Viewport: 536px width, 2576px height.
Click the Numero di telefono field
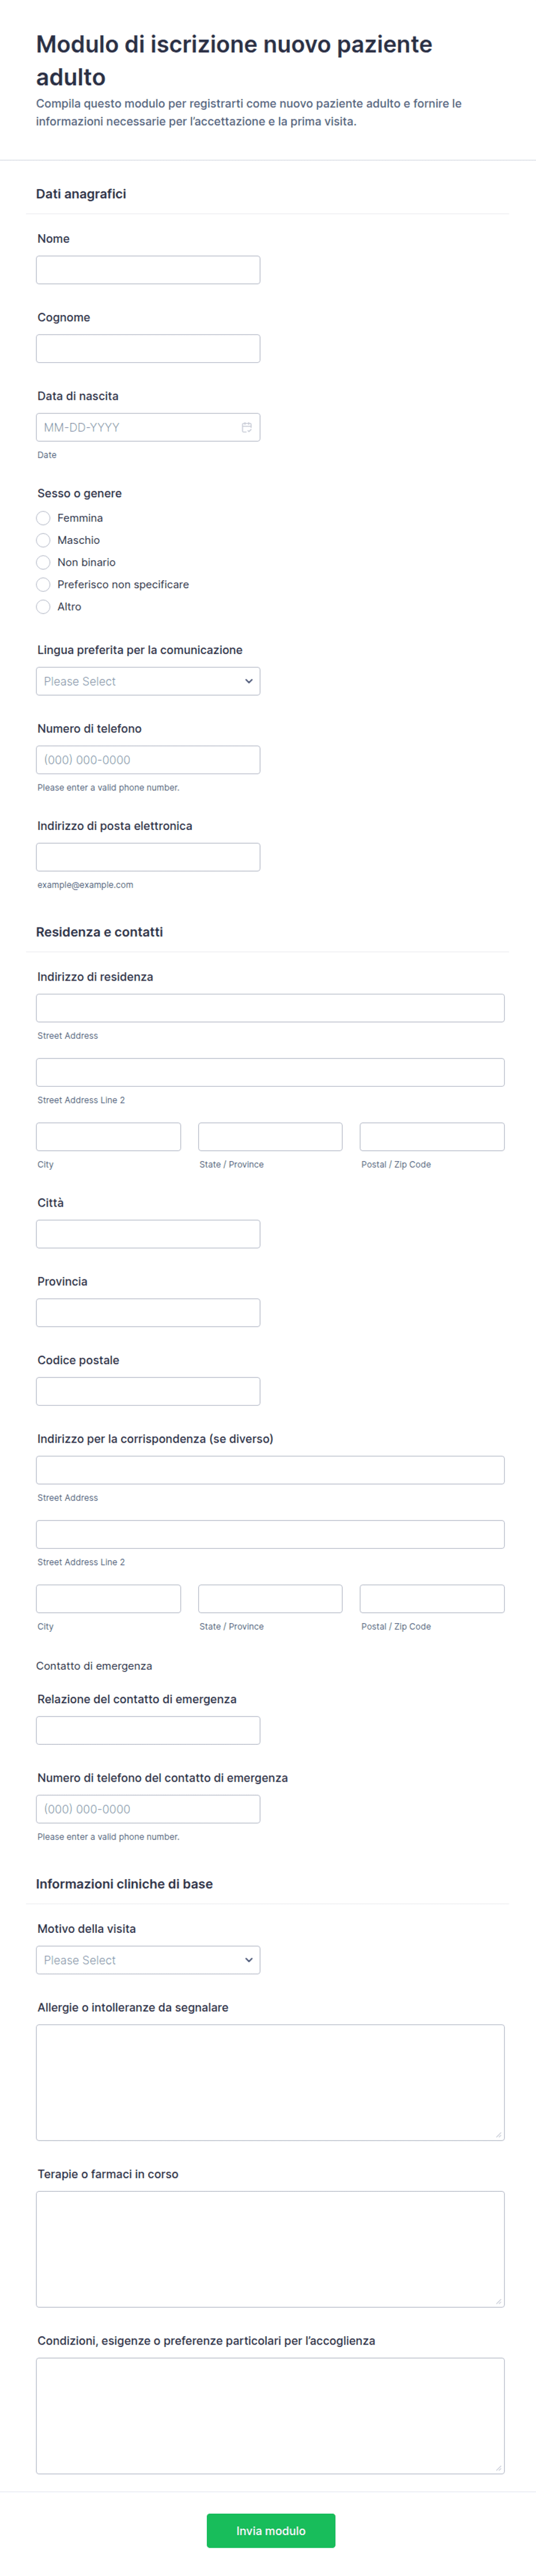[148, 760]
